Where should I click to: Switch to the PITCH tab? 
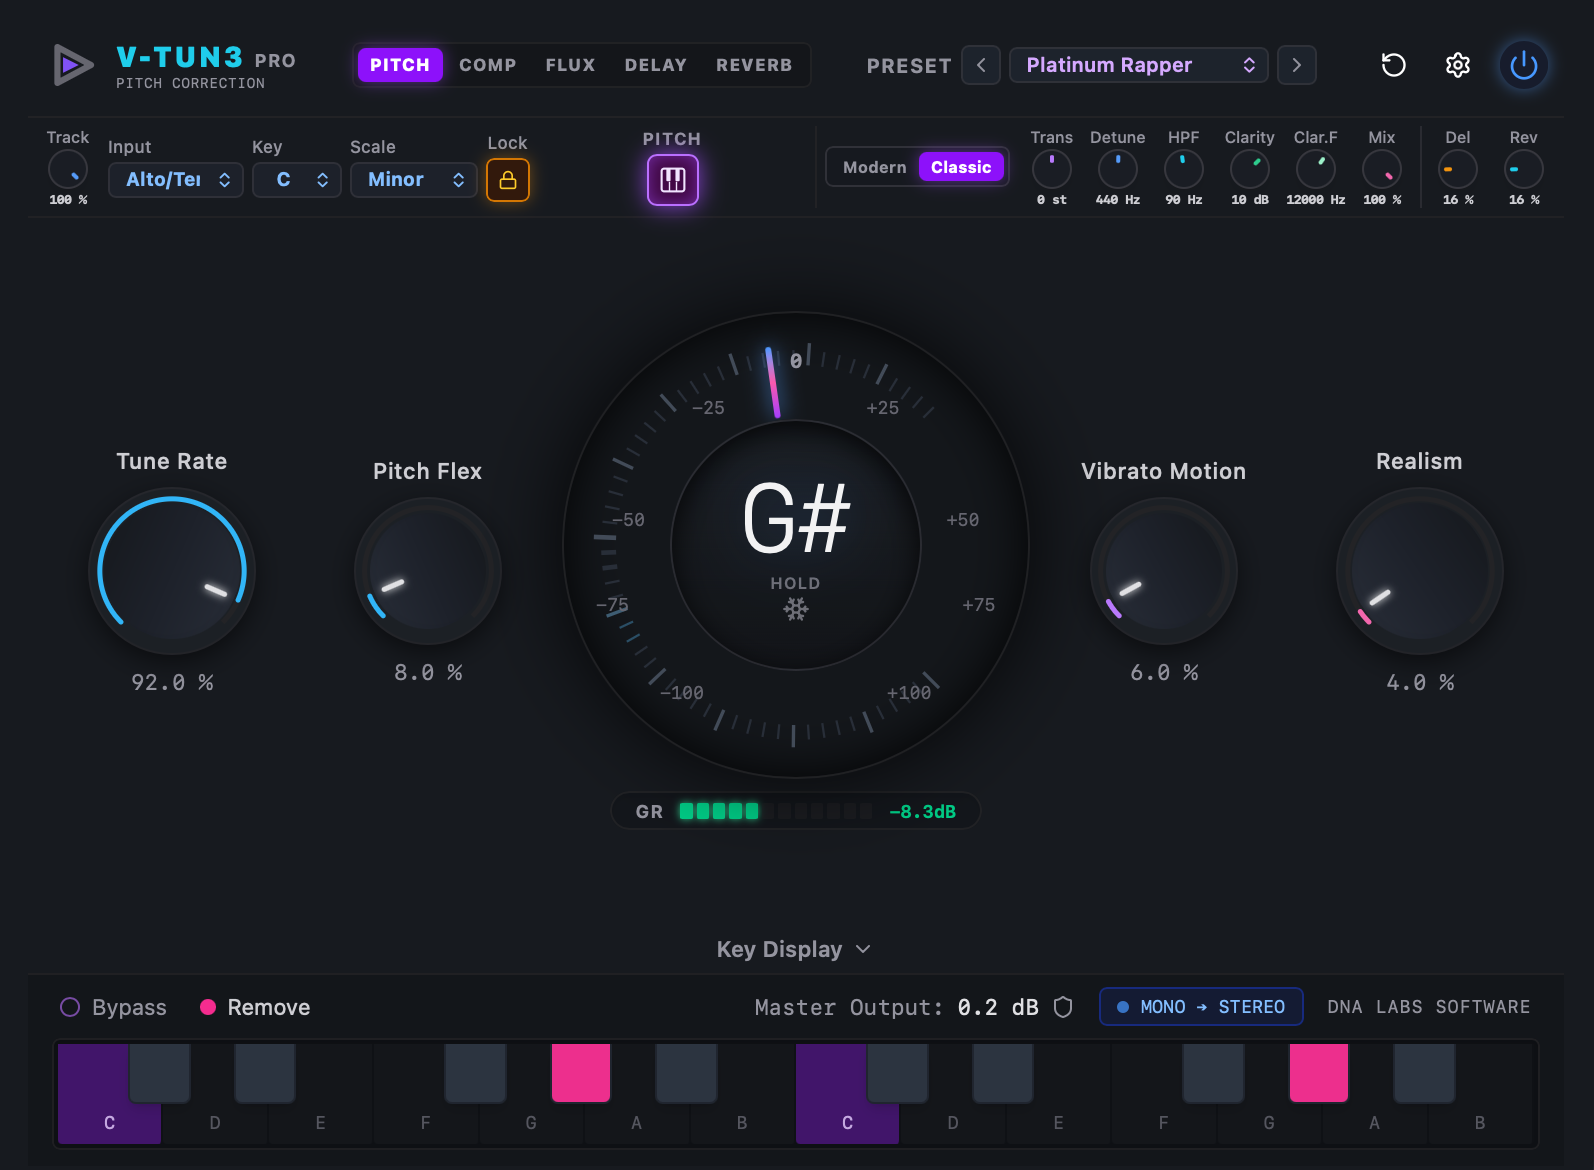point(400,65)
